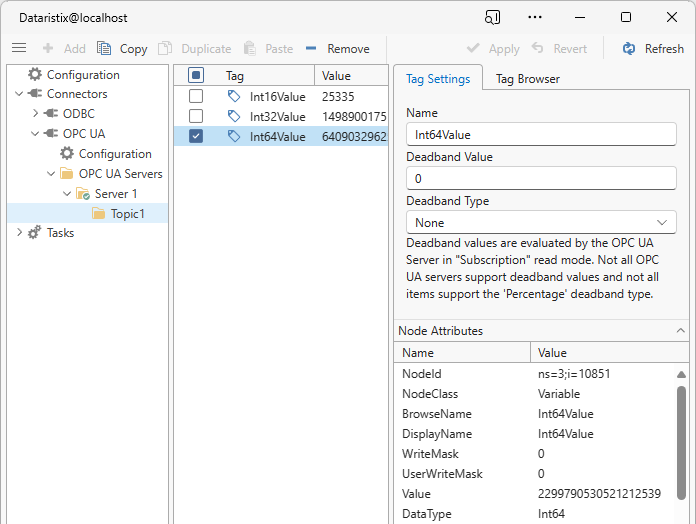Select the Configuration gear under OPC UA

pyautogui.click(x=67, y=153)
